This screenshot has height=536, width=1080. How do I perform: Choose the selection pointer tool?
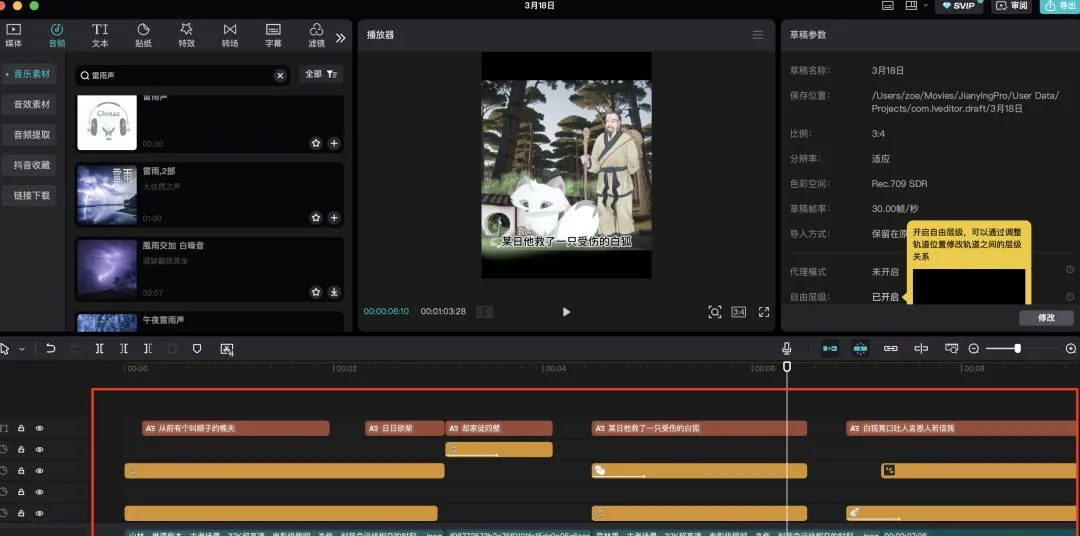6,349
